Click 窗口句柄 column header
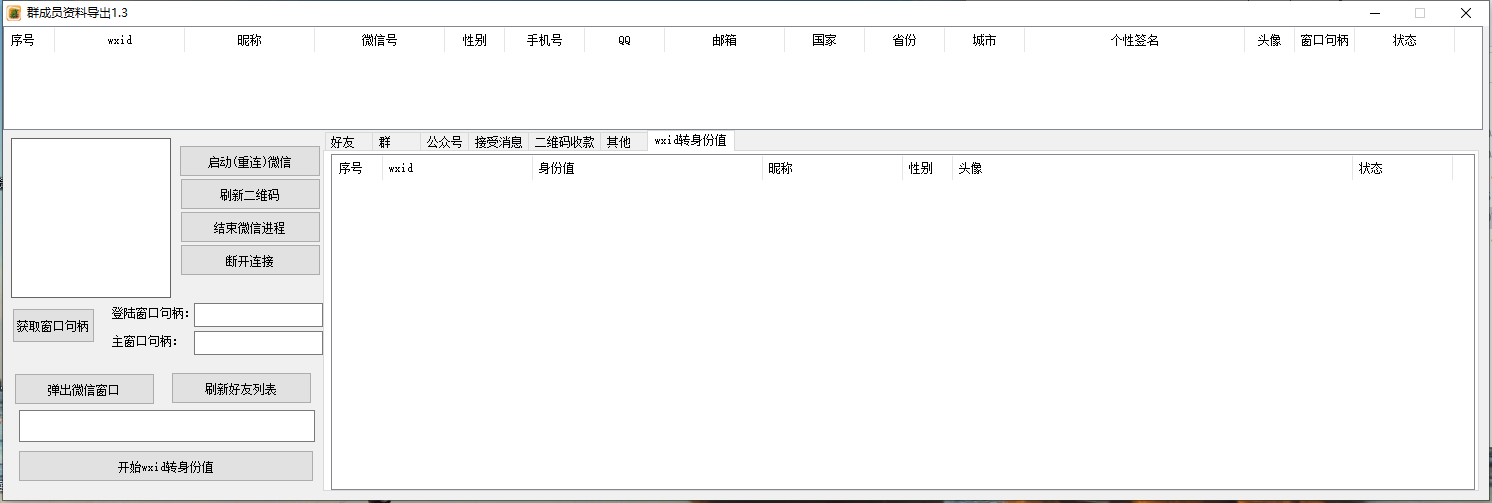 pyautogui.click(x=1324, y=41)
